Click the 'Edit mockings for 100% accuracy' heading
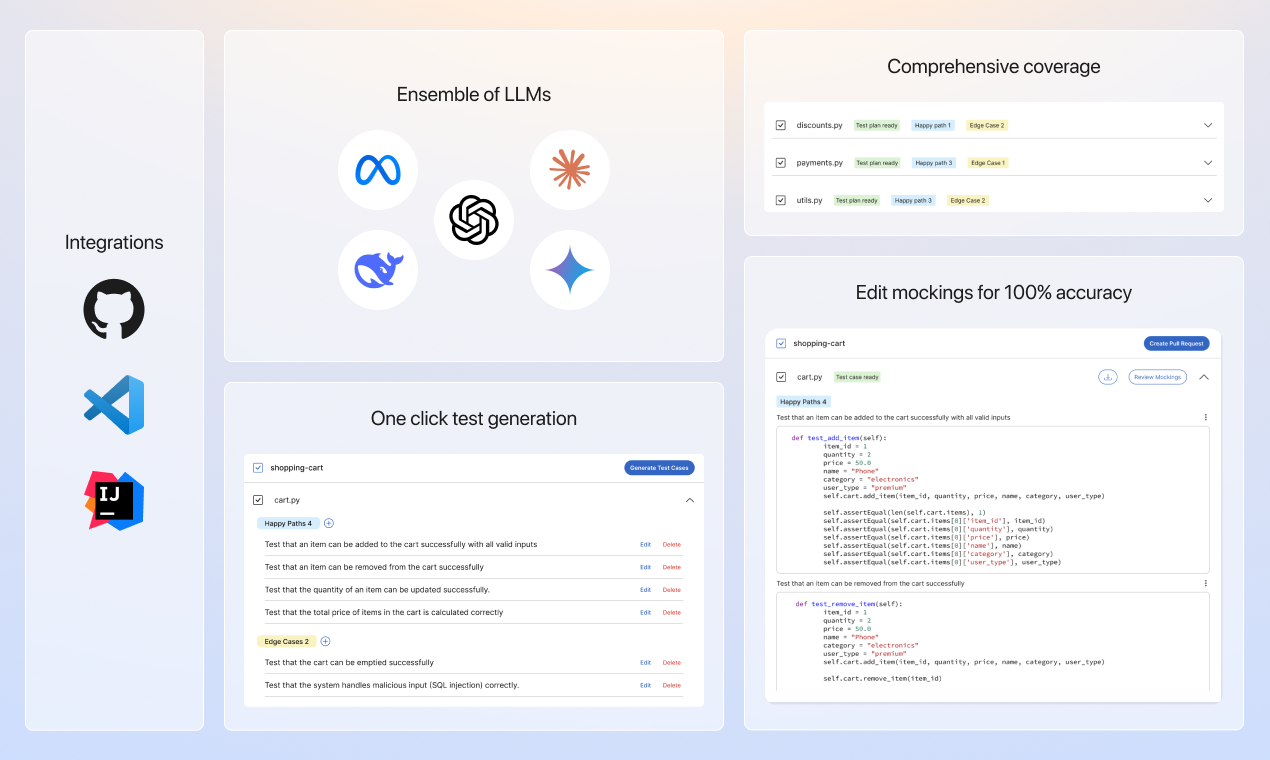The width and height of the screenshot is (1270, 760). [994, 293]
